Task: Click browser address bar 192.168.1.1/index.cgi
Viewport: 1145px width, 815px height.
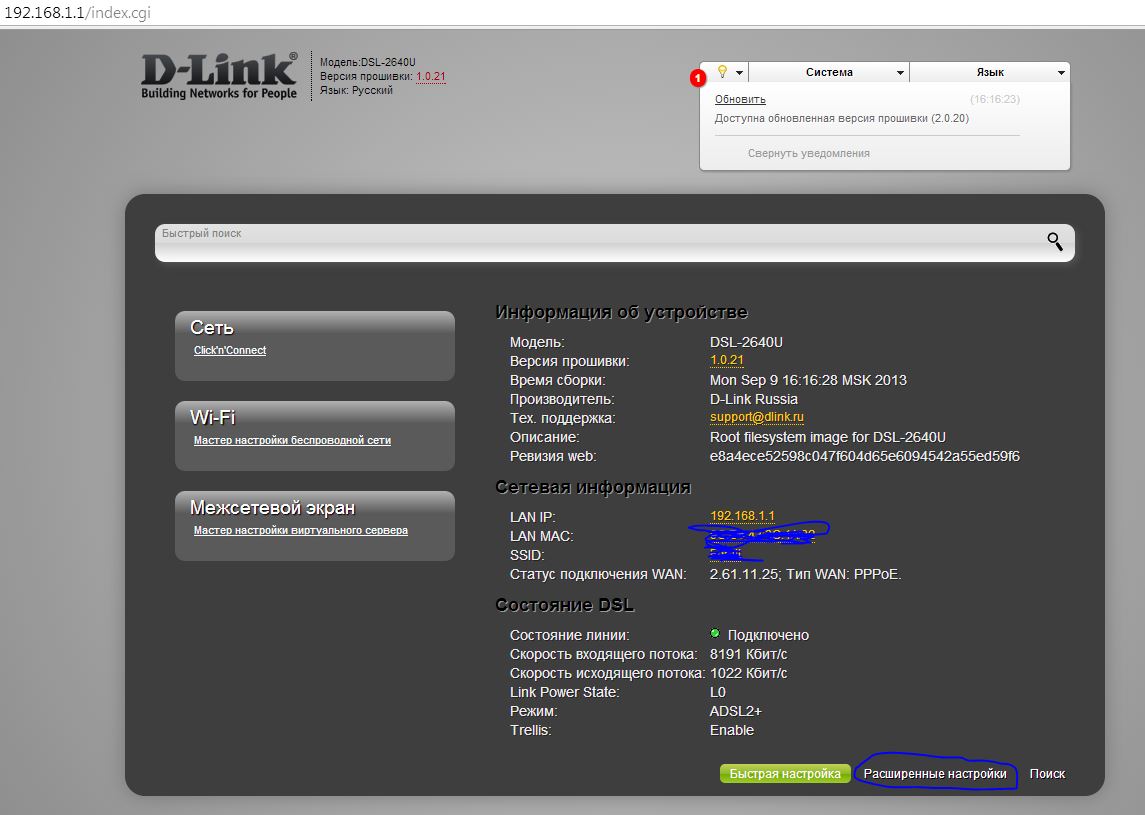Action: tap(77, 12)
